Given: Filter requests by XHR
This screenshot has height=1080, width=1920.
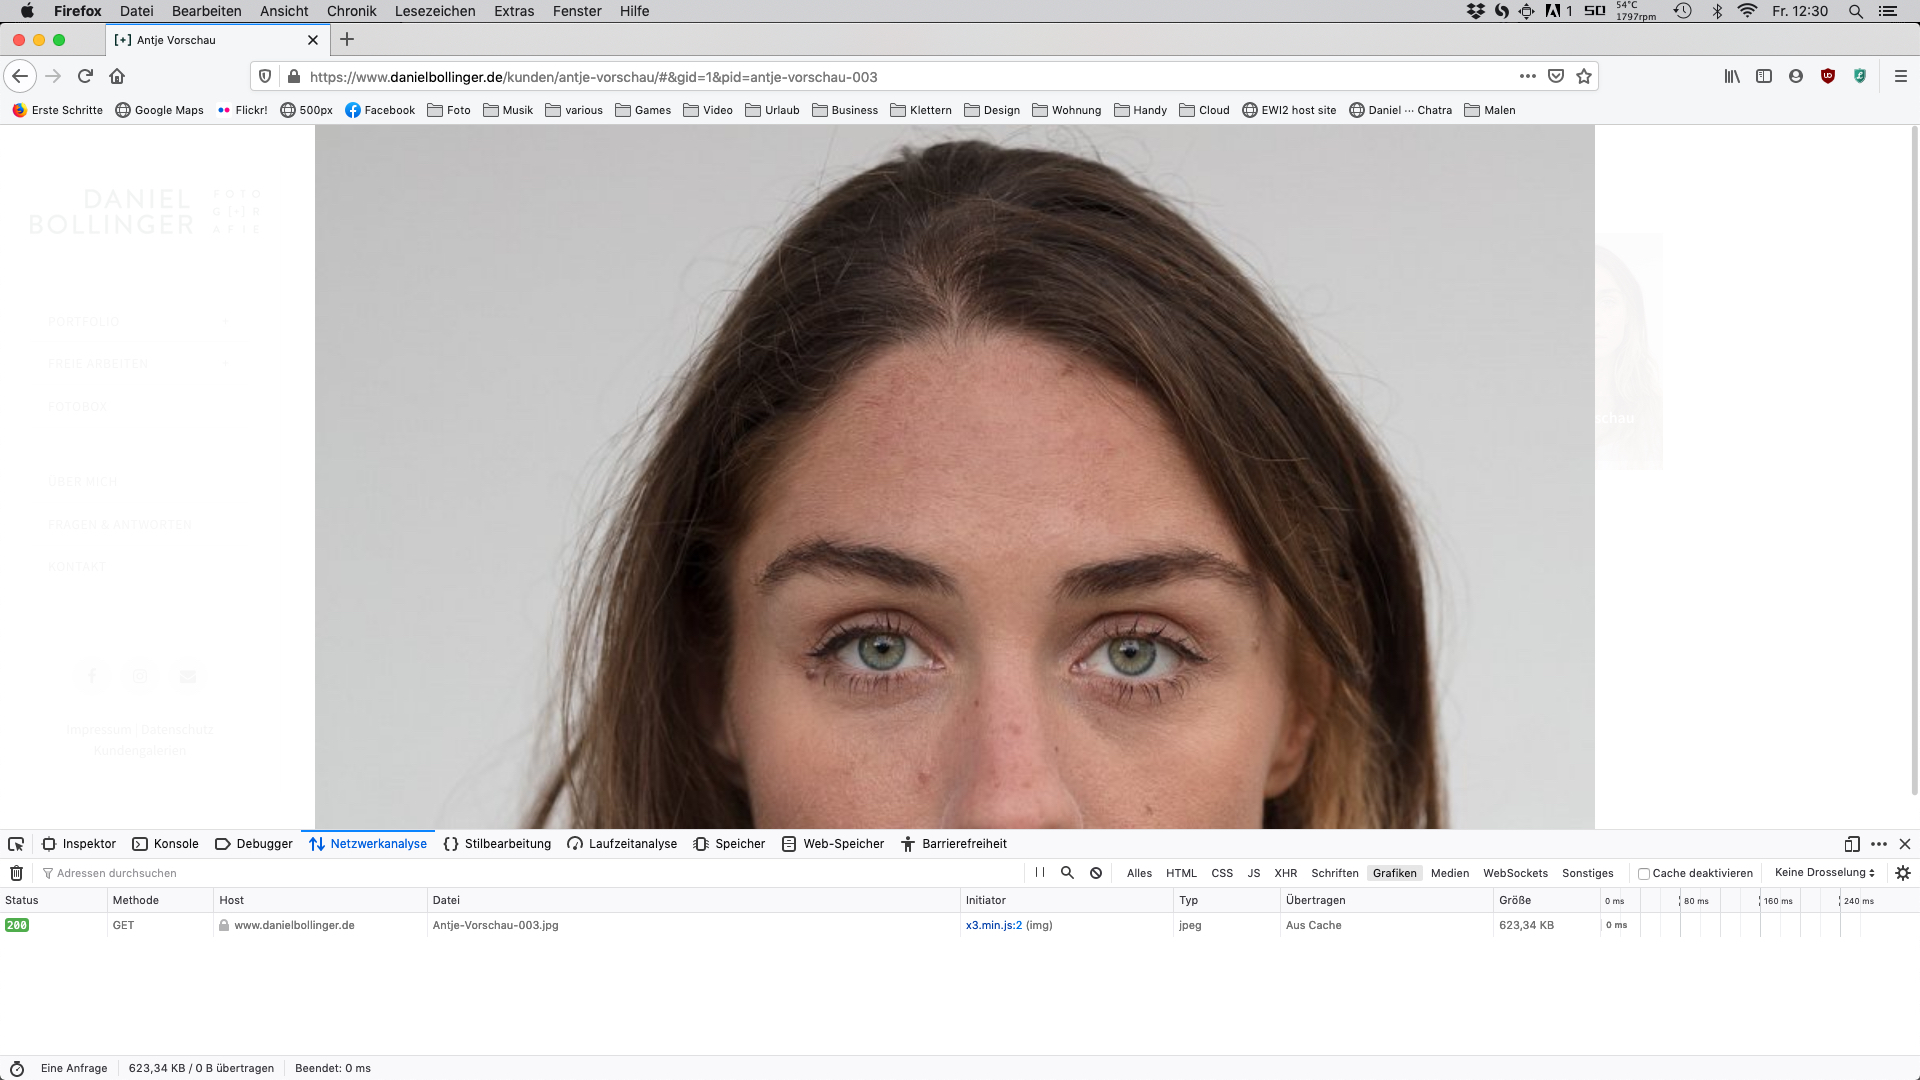Looking at the screenshot, I should coord(1285,873).
